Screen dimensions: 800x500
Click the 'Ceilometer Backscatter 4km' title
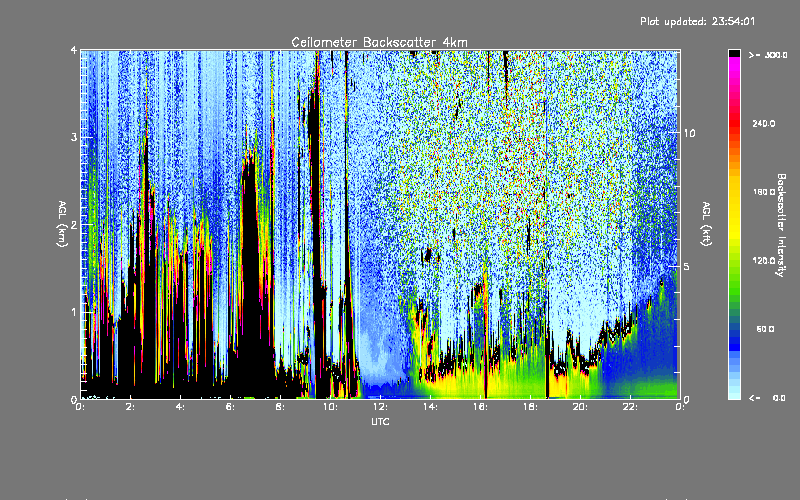379,42
